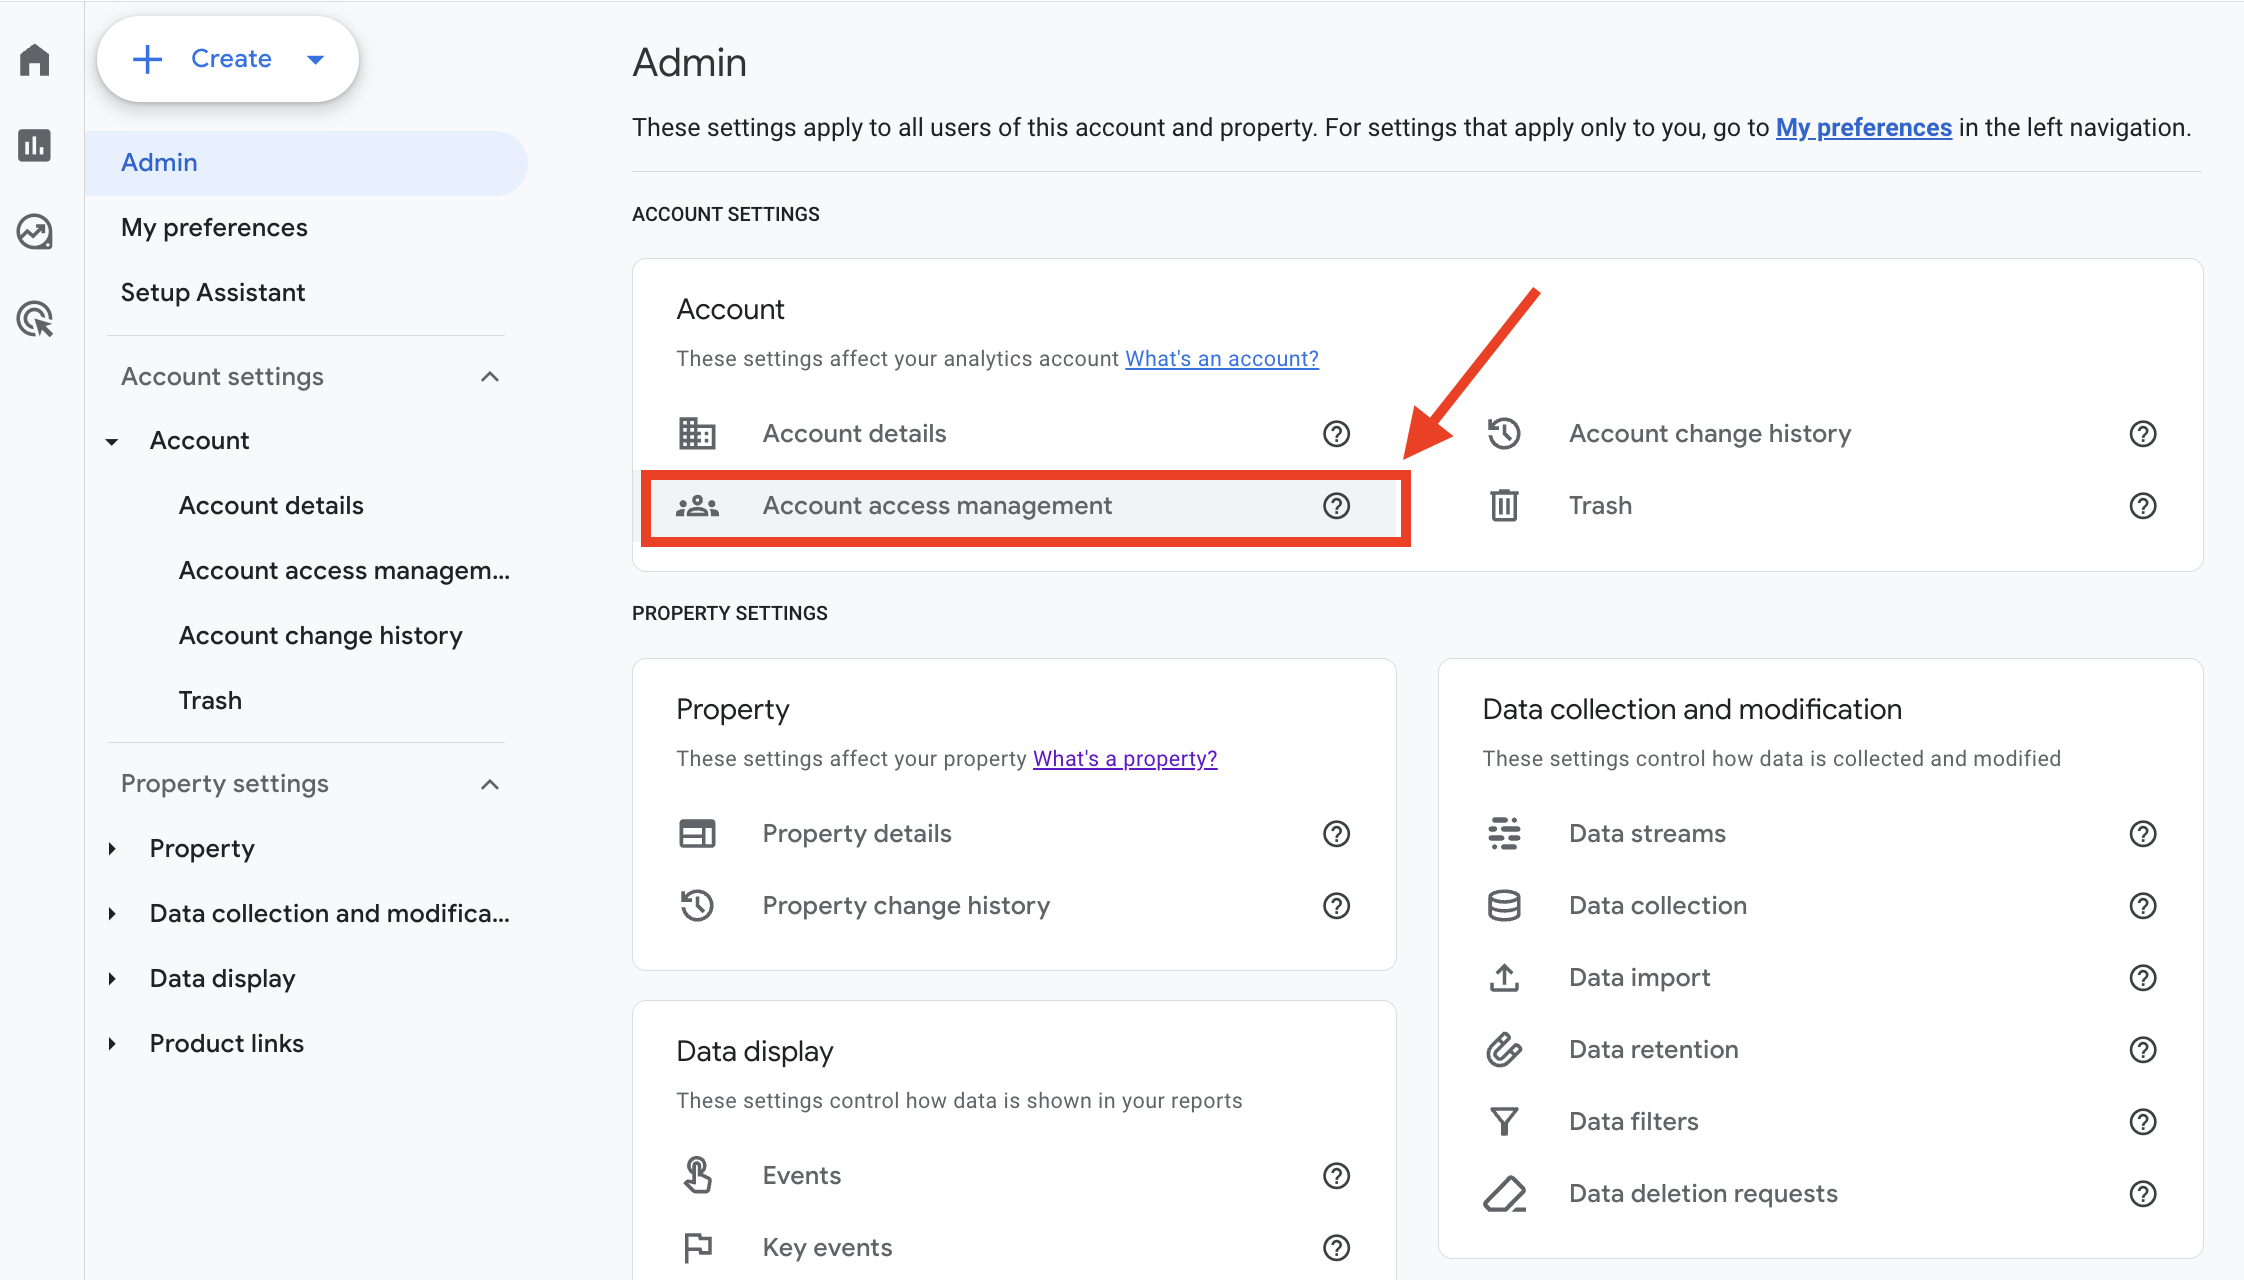Click the Data streams icon
This screenshot has height=1280, width=2244.
tap(1504, 833)
